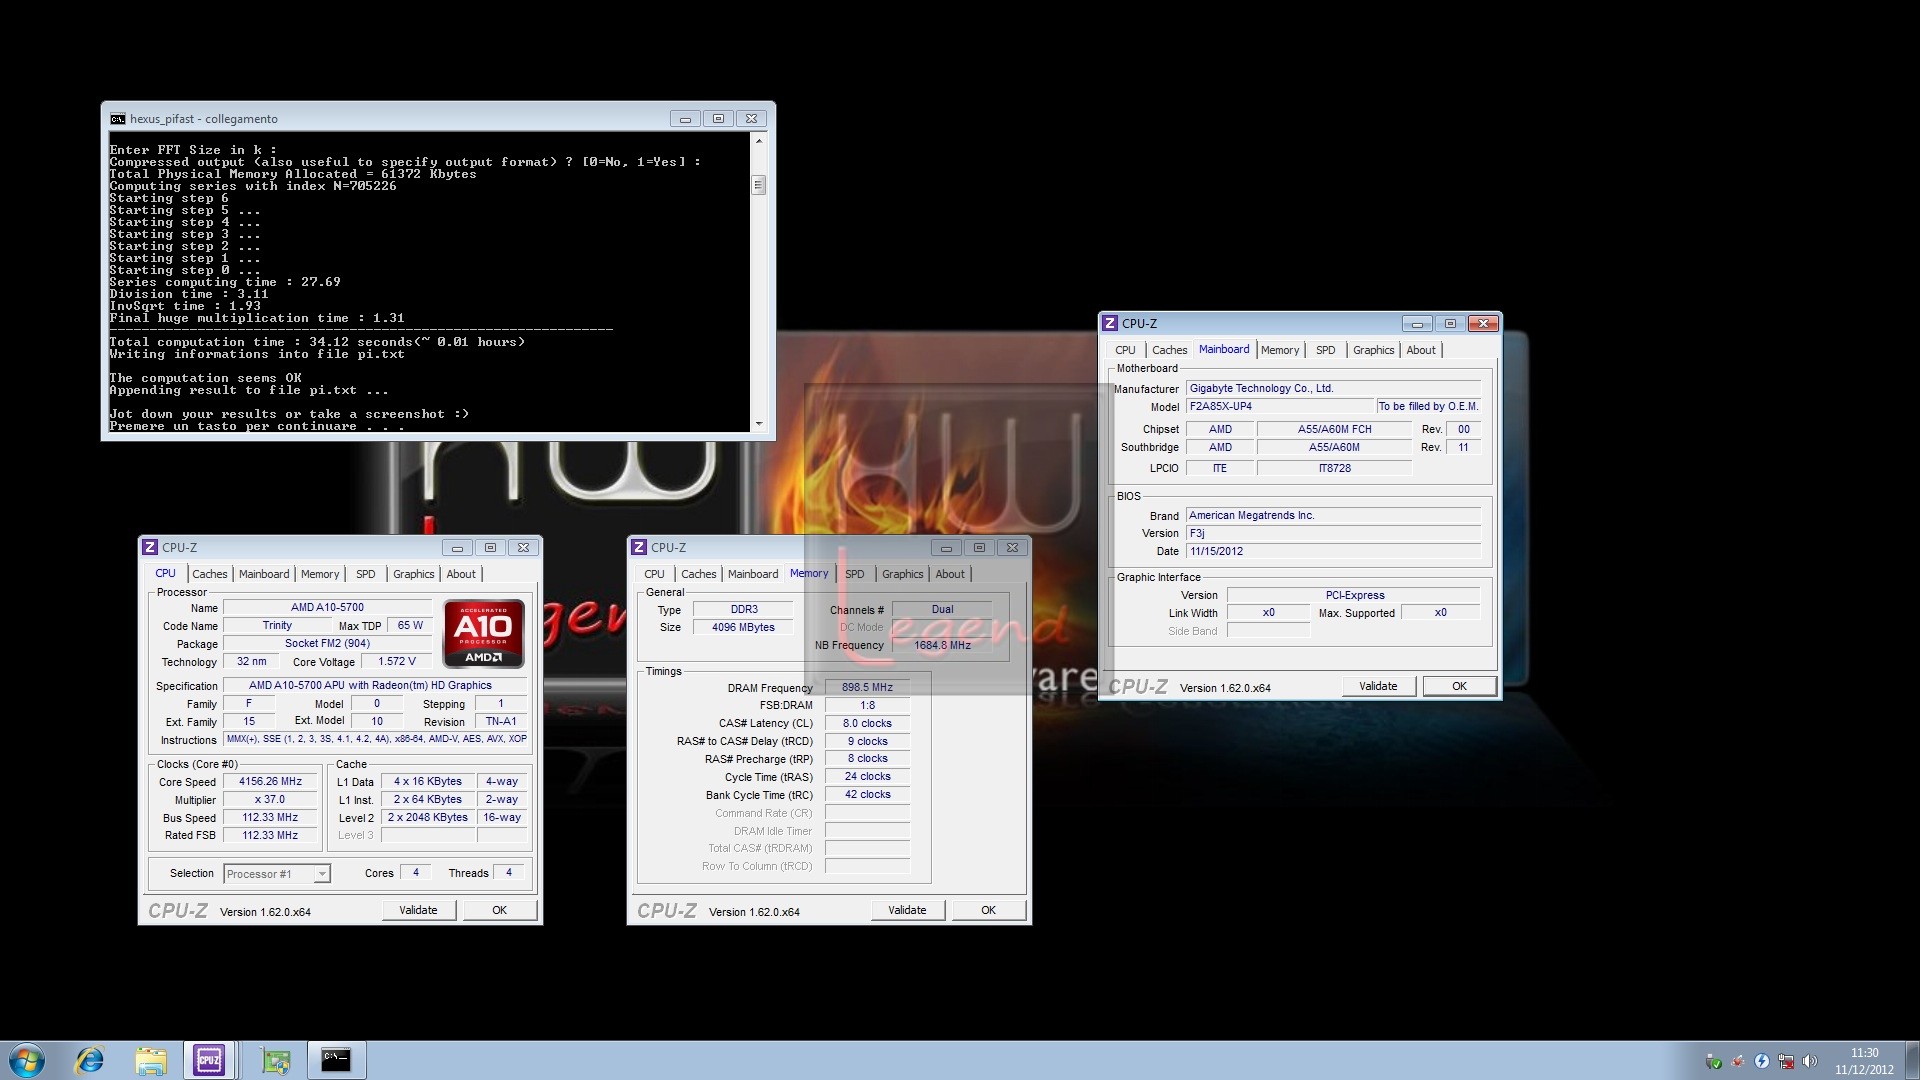1920x1080 pixels.
Task: Click the blue lightning bolt tray icon
Action: point(1762,1061)
